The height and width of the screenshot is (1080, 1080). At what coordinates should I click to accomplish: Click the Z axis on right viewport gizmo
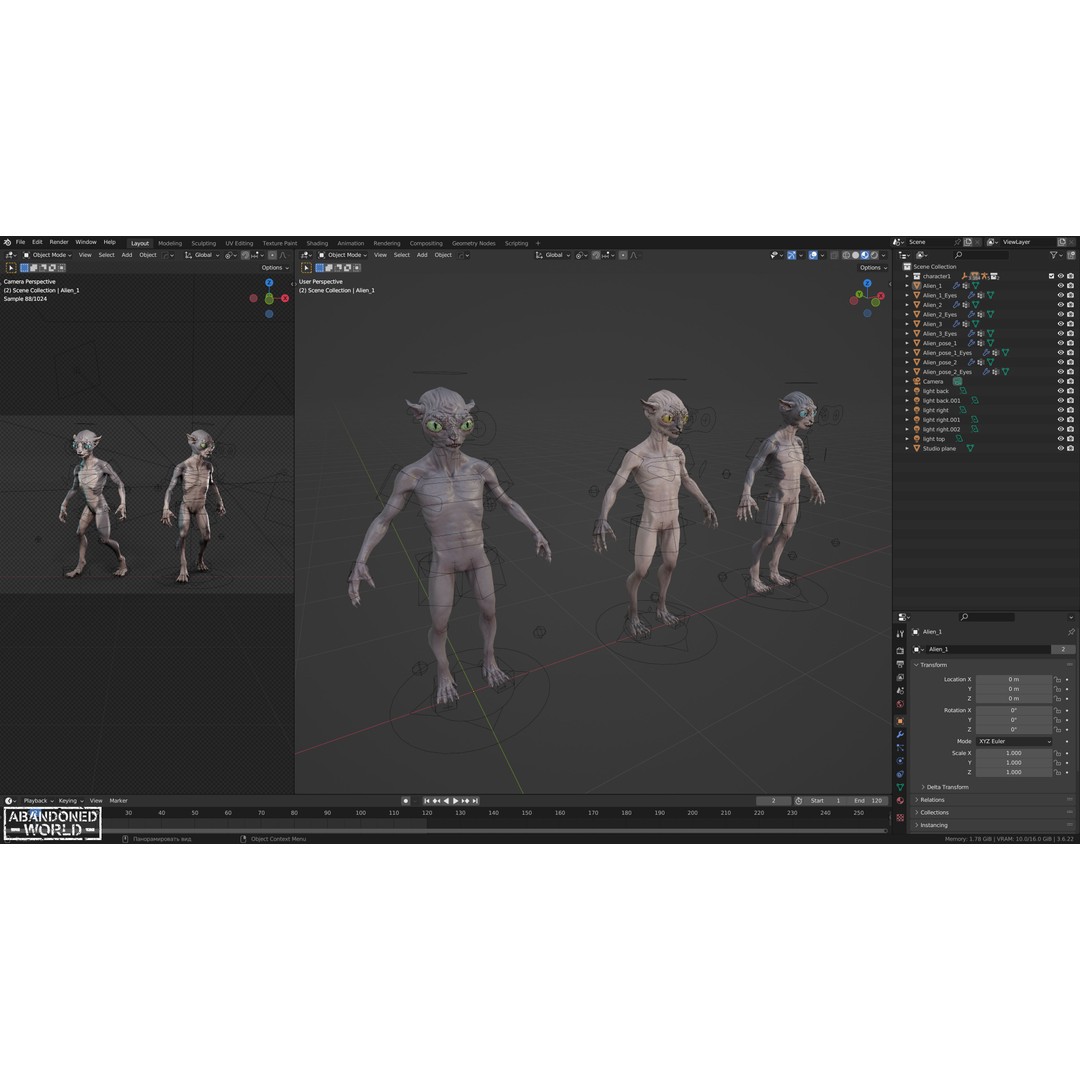coord(867,283)
